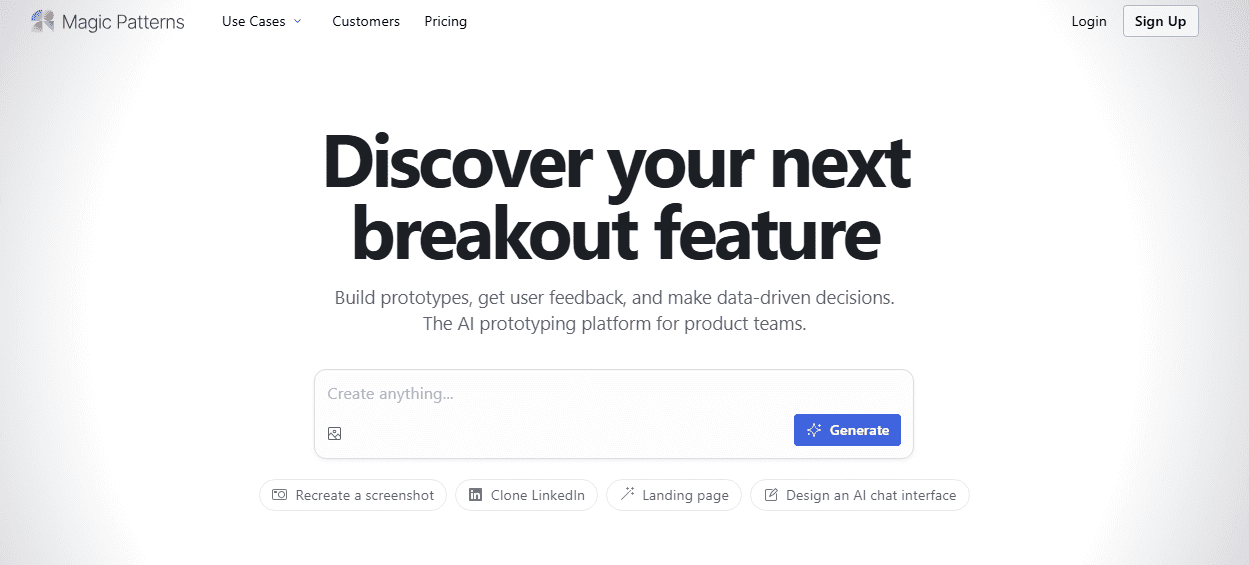Go to the Customers page
The image size is (1249, 565).
point(366,21)
